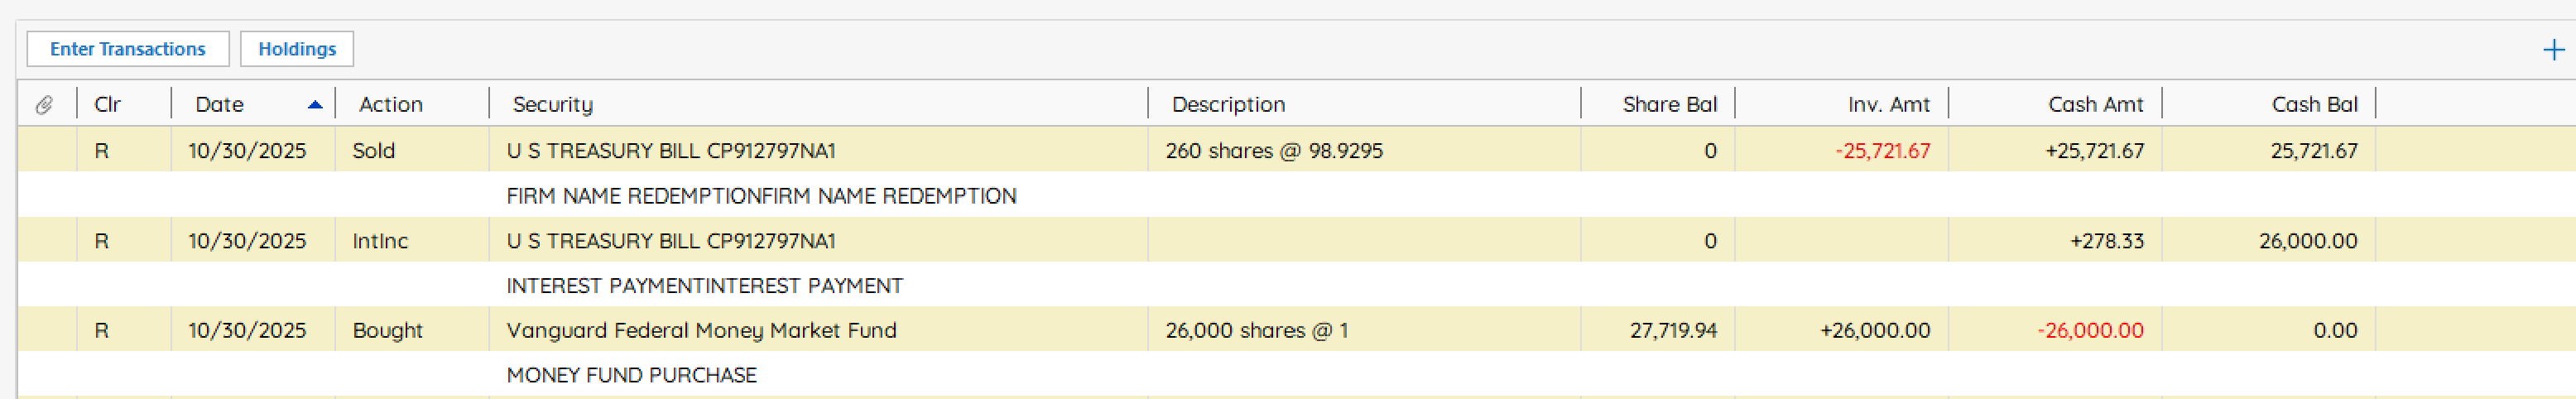Click the Cash Amt column header
This screenshot has height=399, width=2576.
2094,104
